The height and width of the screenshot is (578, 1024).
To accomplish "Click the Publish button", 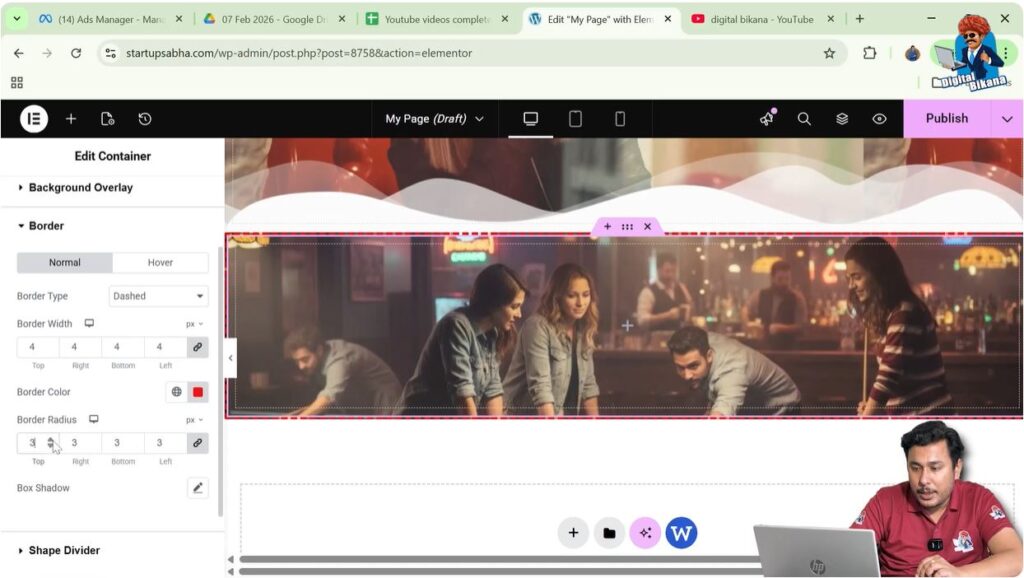I will tap(946, 118).
